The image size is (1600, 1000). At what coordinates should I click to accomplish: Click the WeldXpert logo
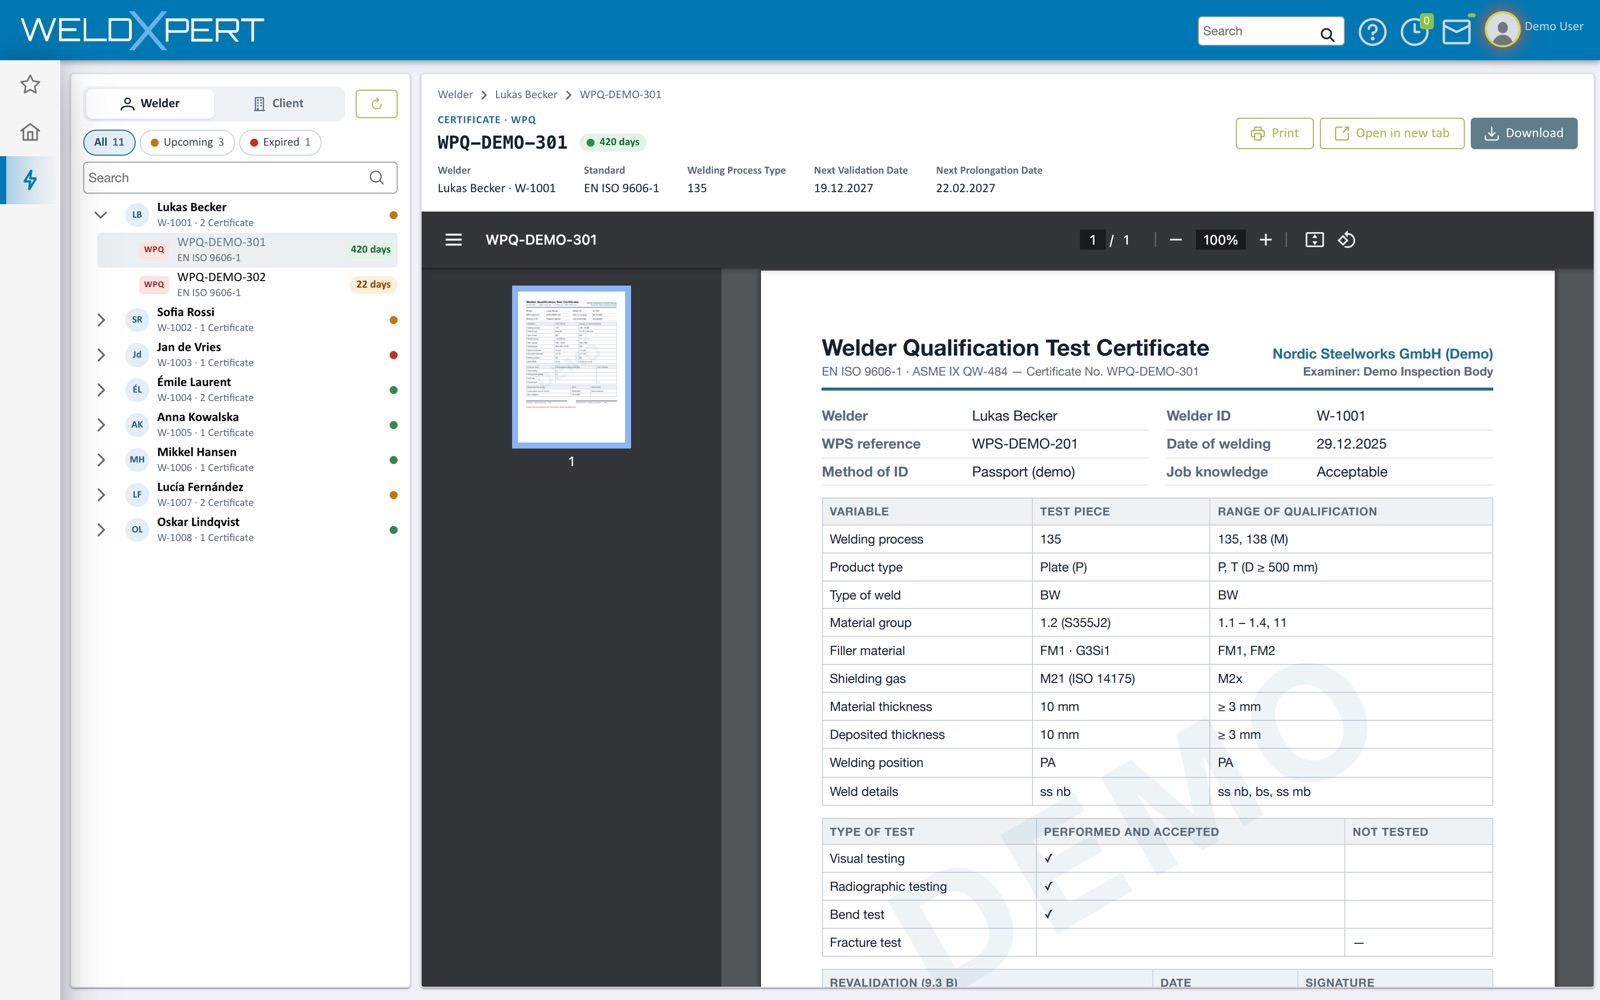pyautogui.click(x=142, y=30)
